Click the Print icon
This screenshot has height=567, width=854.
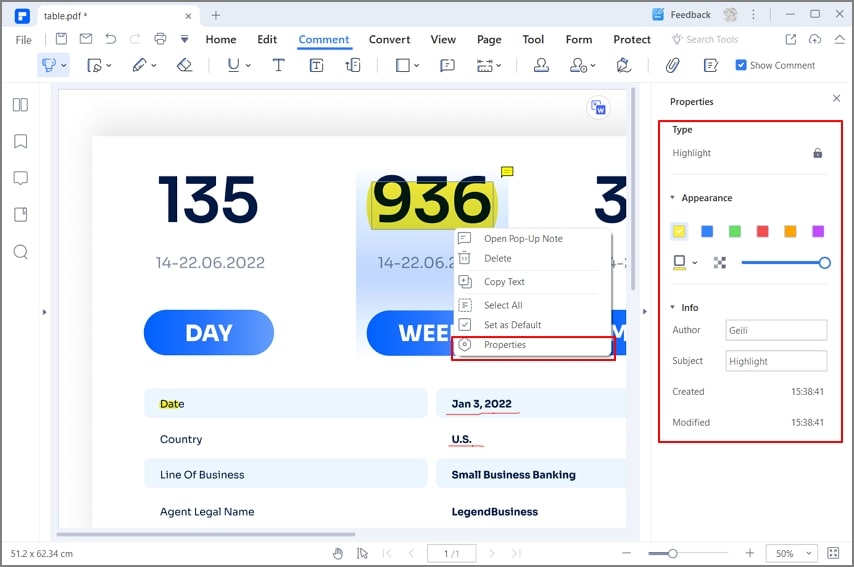coord(160,39)
